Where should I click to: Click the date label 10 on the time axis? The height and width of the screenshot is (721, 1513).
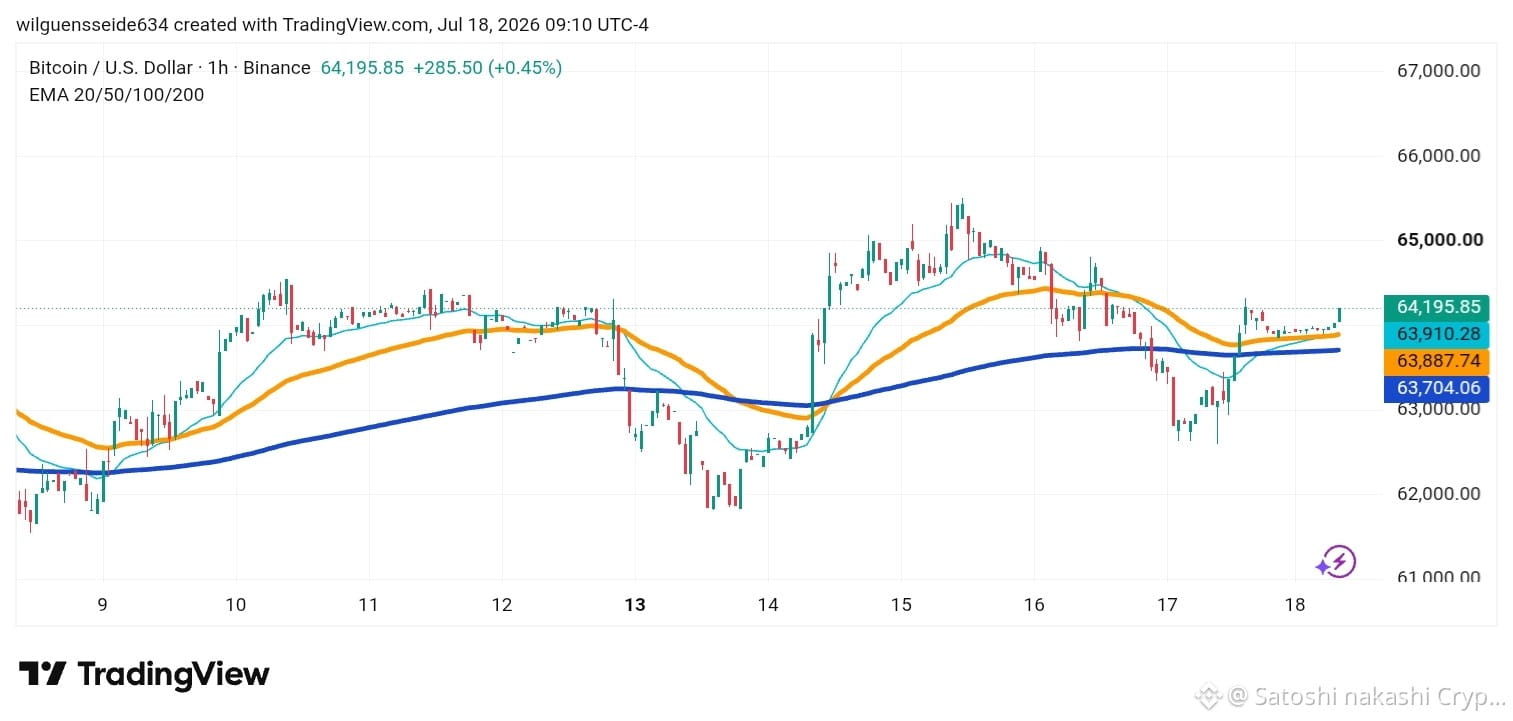(236, 604)
